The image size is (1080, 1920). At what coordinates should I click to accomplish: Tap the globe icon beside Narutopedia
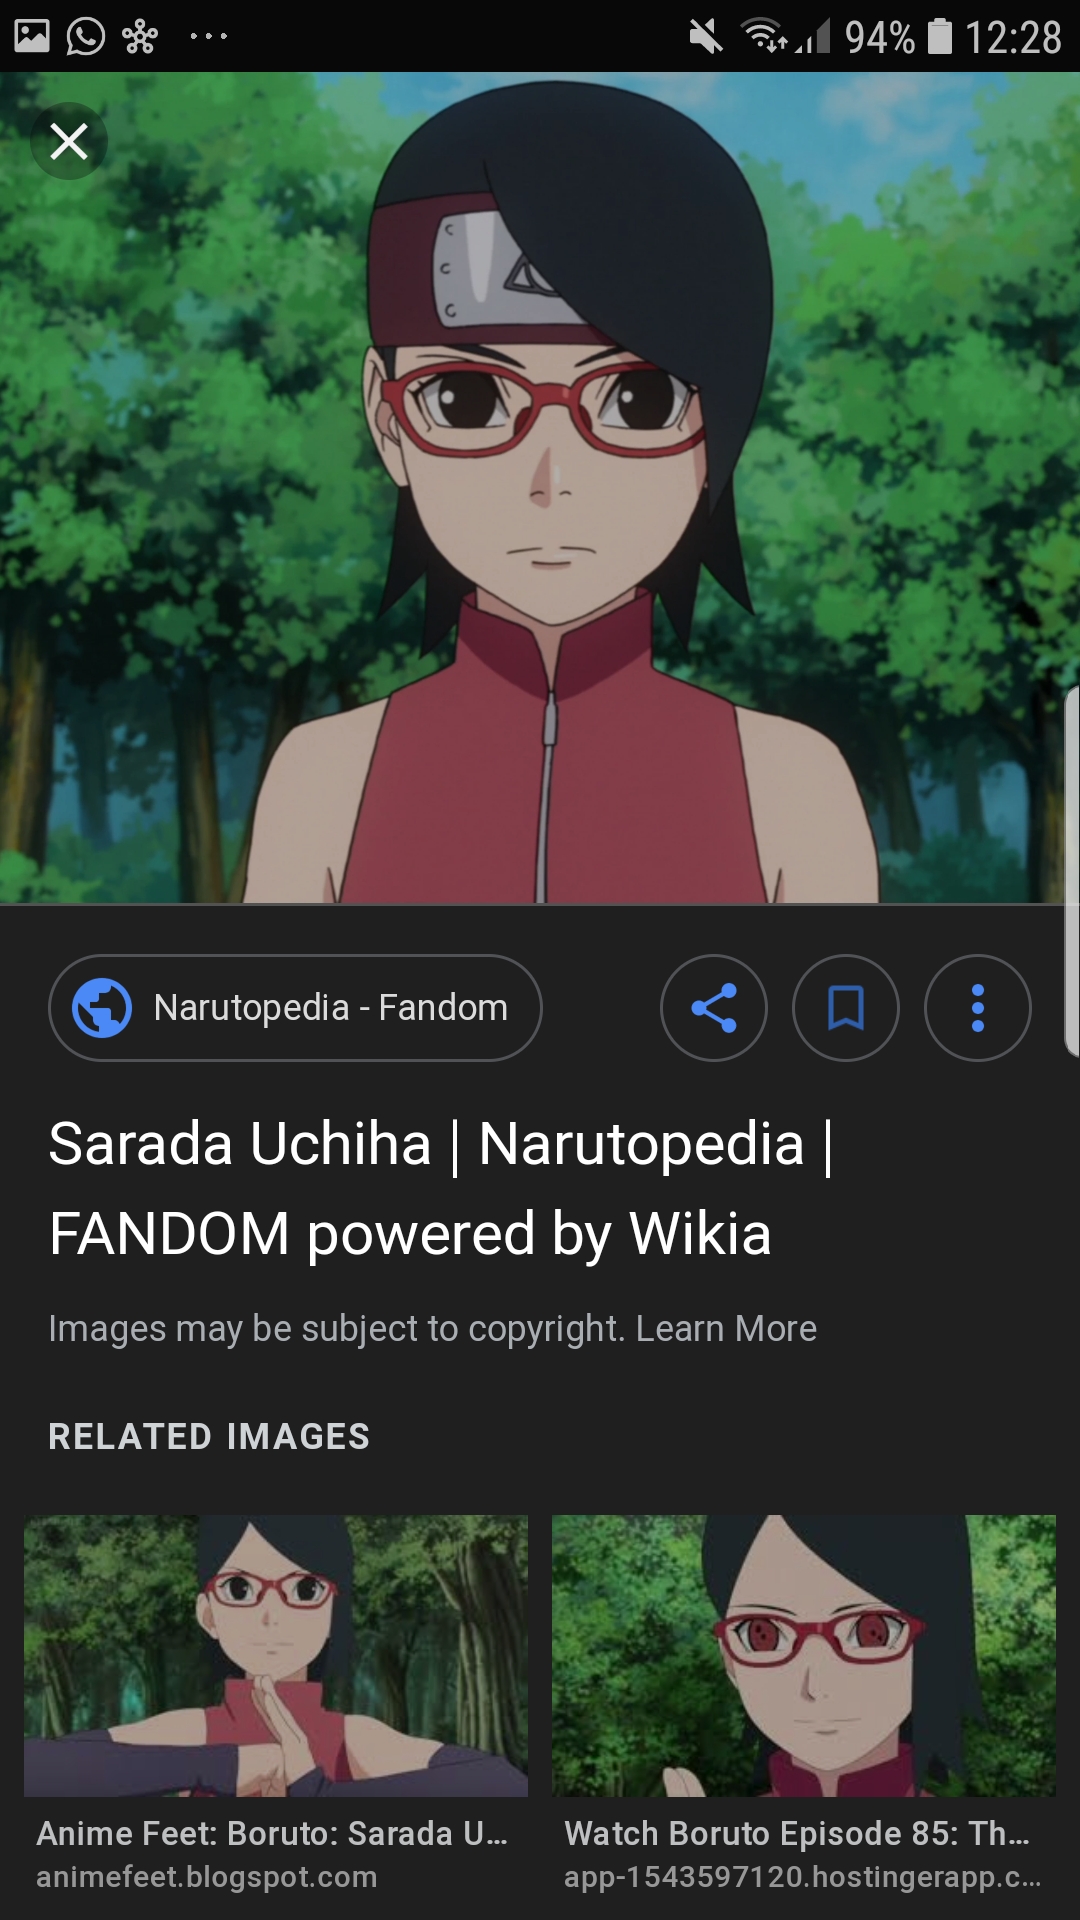(102, 1007)
